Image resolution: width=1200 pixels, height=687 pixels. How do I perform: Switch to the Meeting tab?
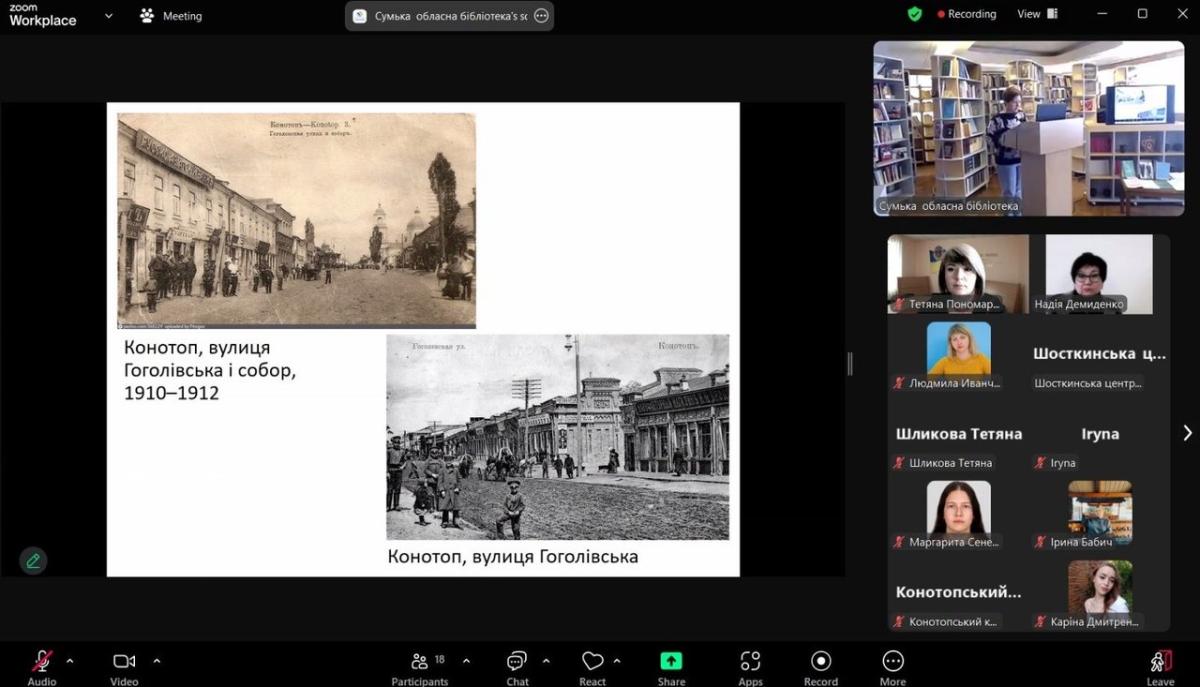[171, 16]
